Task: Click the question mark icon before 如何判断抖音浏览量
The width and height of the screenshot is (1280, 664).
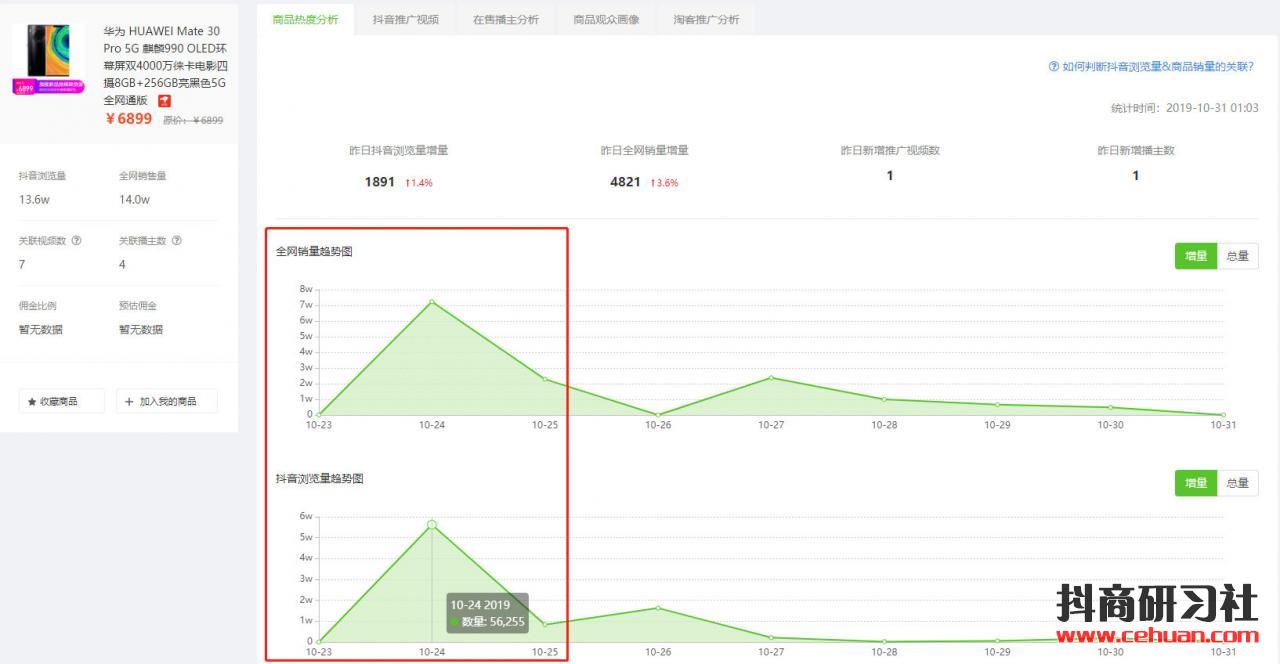Action: 1053,67
